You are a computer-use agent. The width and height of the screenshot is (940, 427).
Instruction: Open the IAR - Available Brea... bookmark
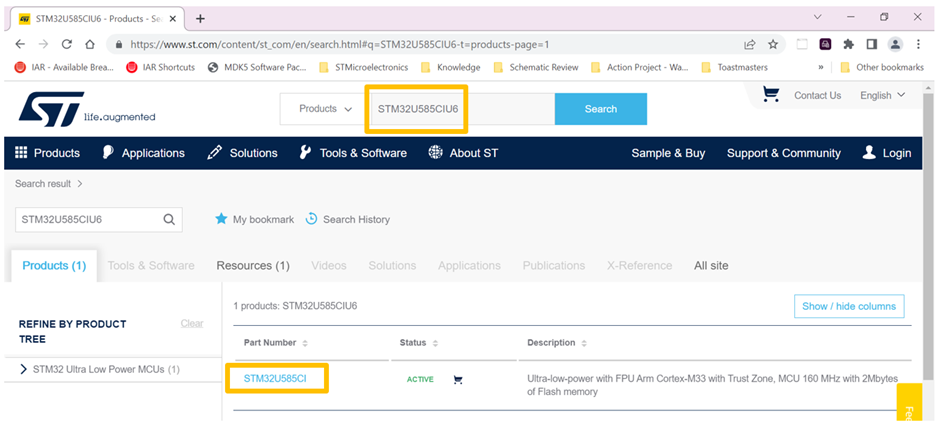pyautogui.click(x=64, y=67)
